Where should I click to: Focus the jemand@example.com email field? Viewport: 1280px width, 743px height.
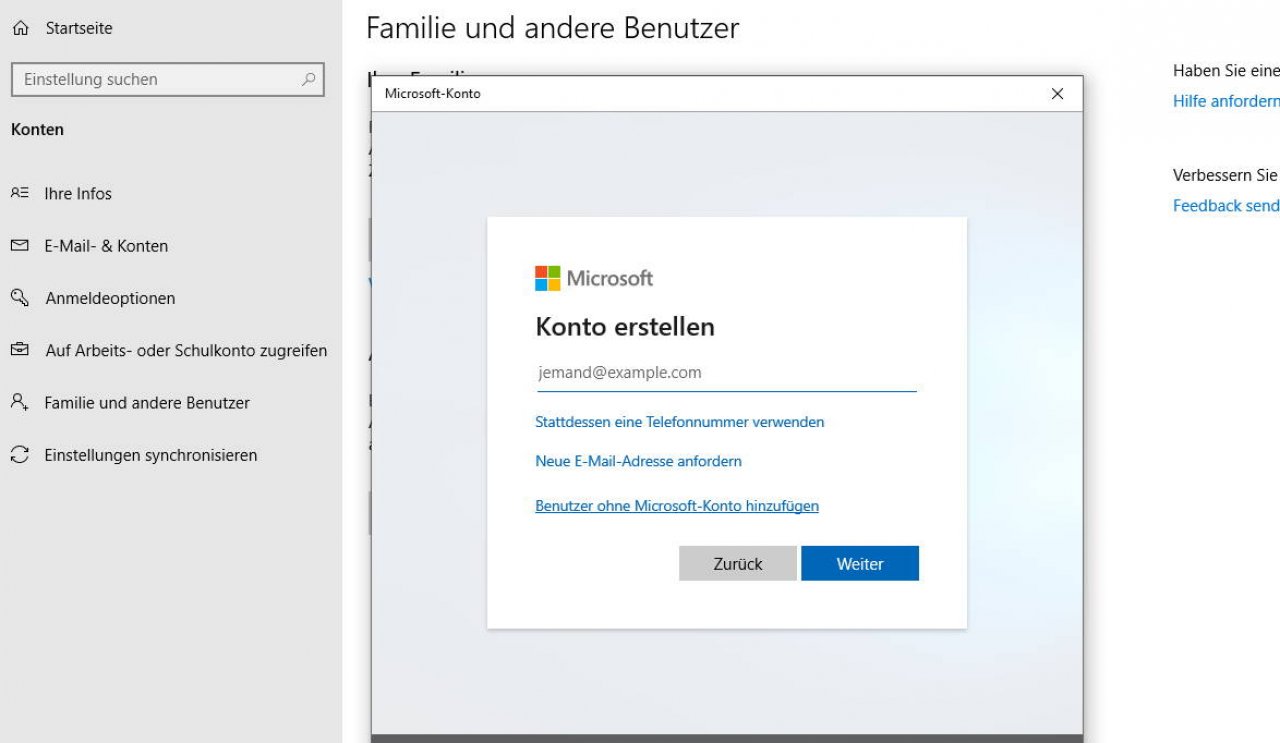point(726,373)
